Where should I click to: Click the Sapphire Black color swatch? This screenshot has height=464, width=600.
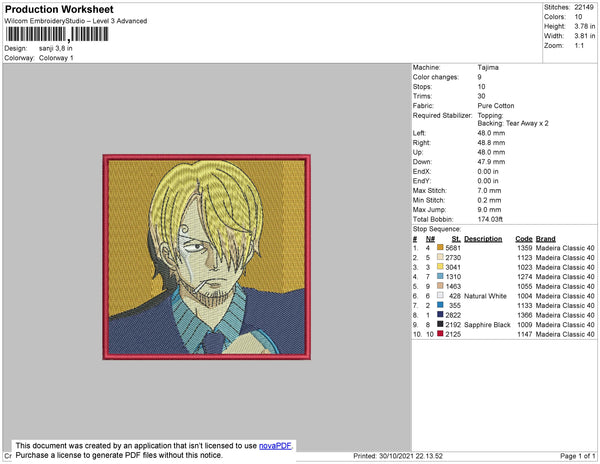click(440, 324)
